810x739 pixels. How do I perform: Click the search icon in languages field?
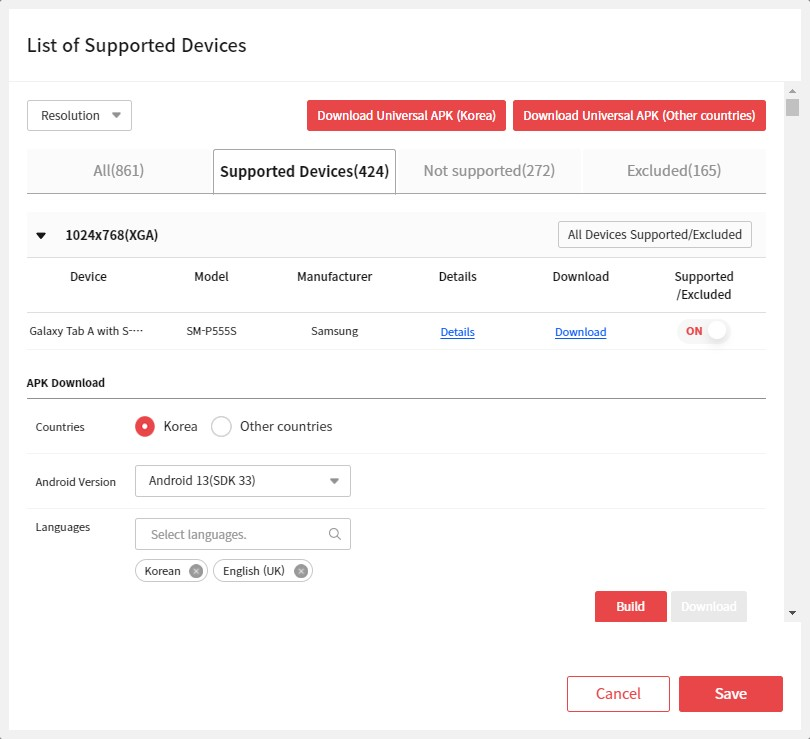point(335,534)
